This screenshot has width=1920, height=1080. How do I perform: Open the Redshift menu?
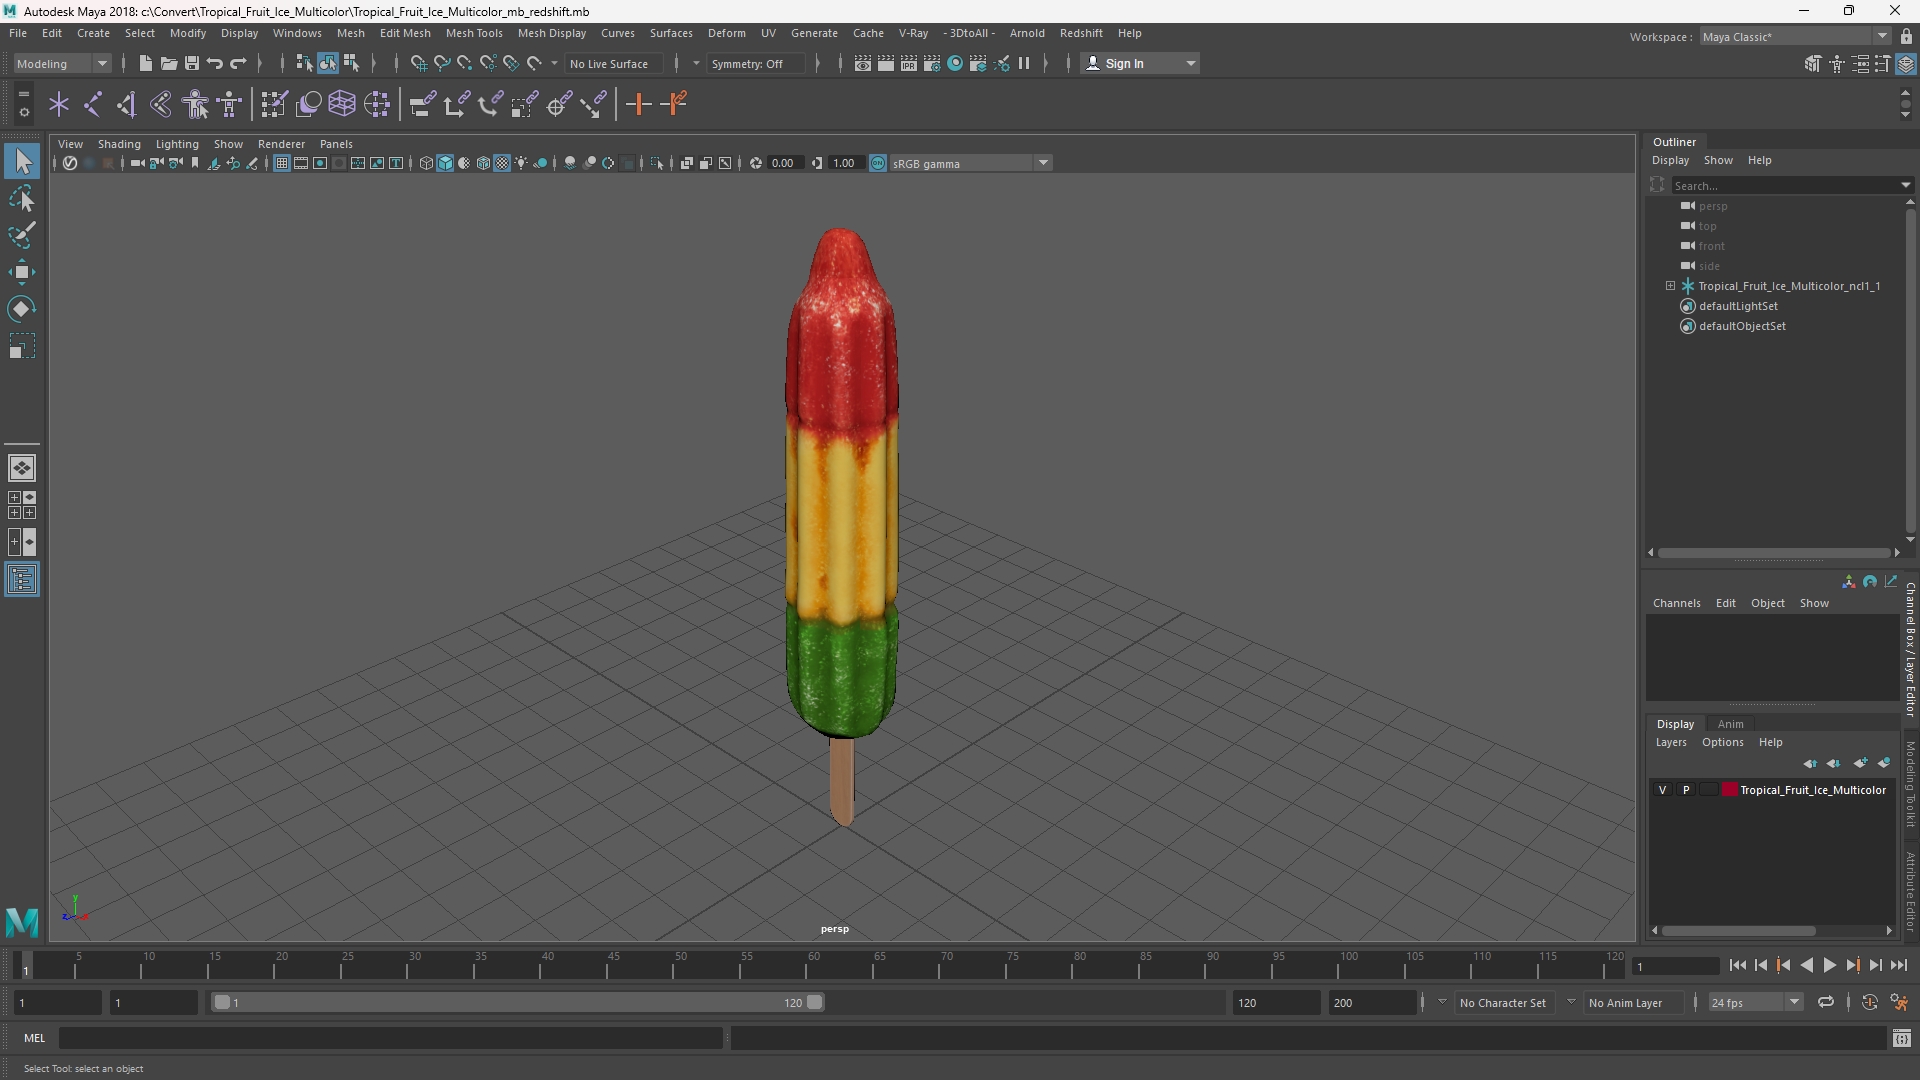coord(1081,33)
